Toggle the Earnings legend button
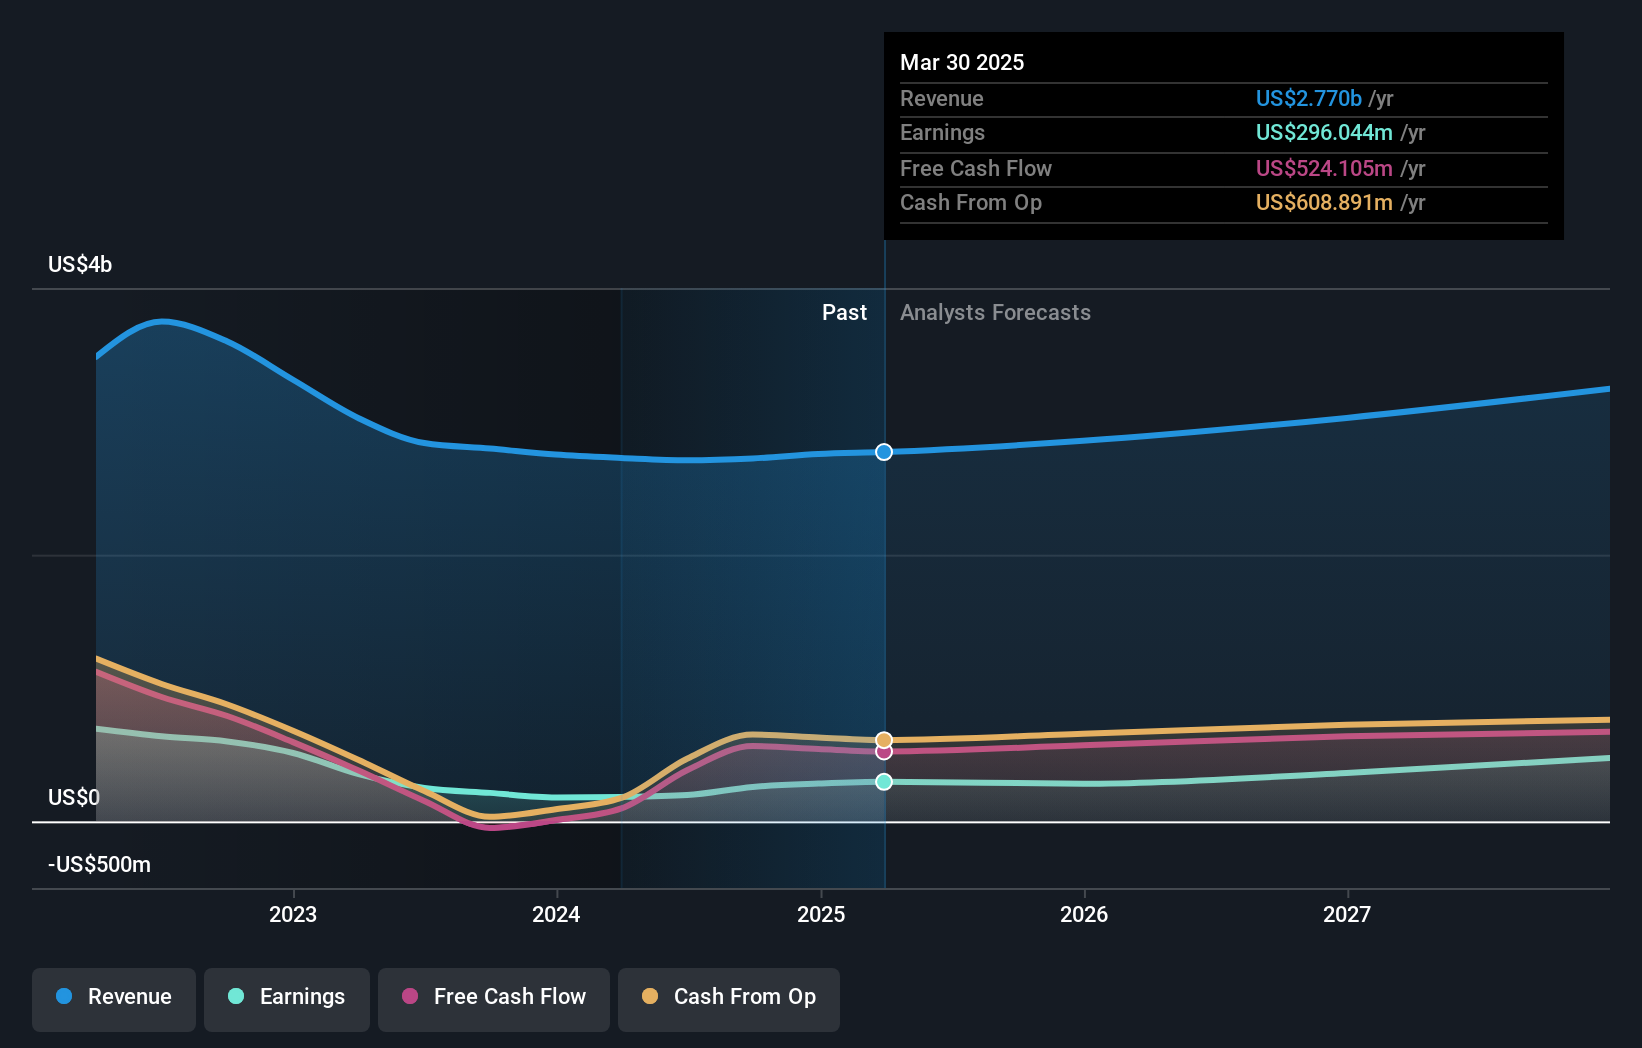 click(x=287, y=999)
